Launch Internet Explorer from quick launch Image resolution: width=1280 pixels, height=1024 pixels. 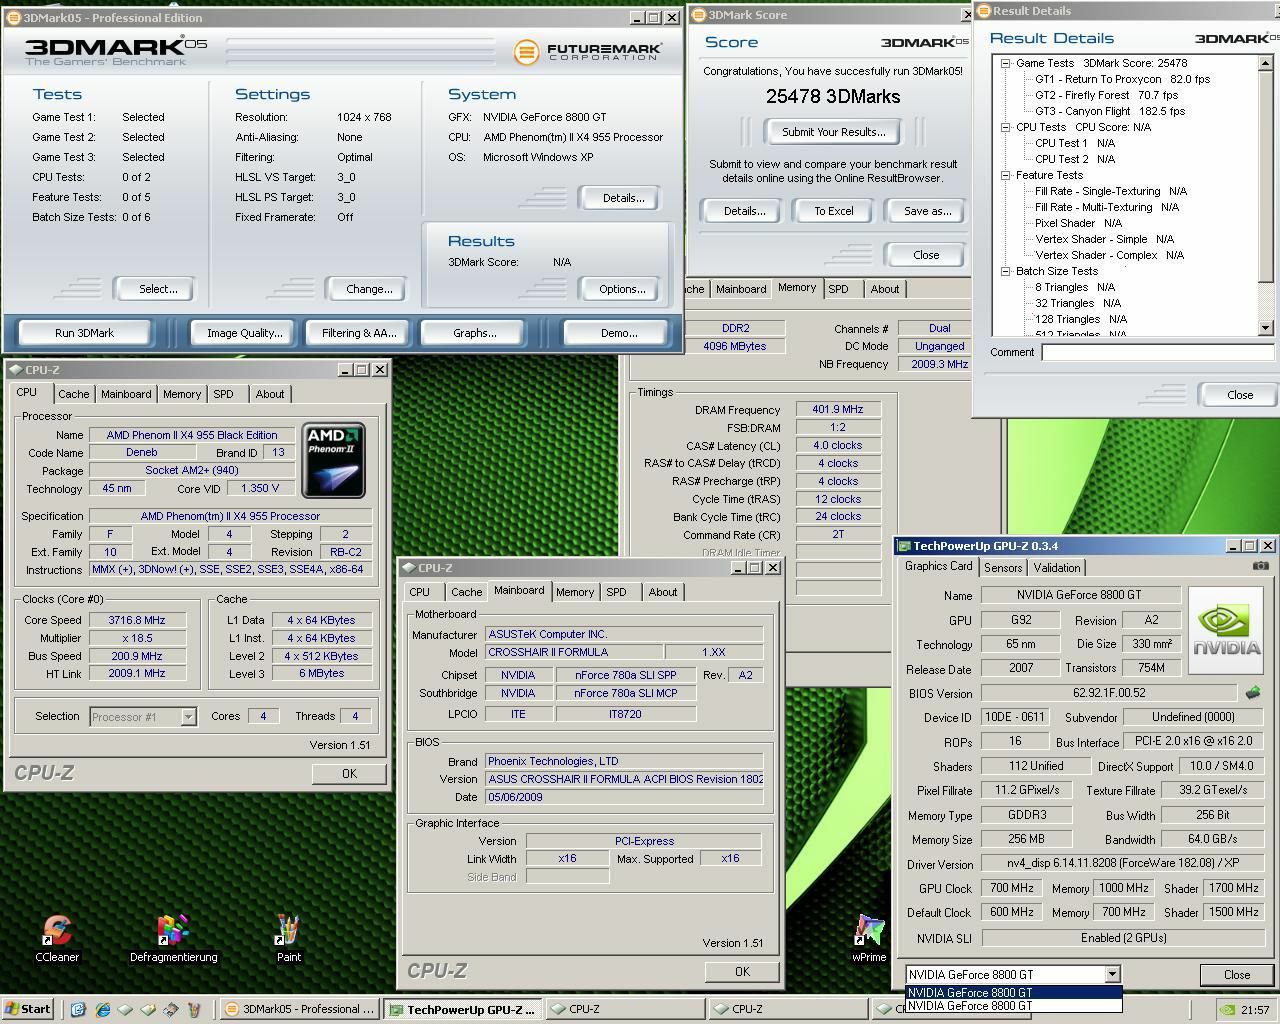[x=102, y=1009]
